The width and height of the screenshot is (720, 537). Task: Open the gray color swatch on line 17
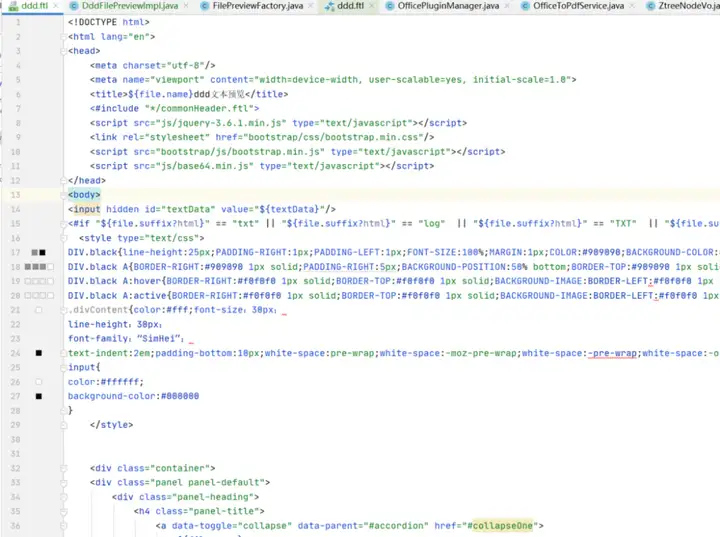coord(34,252)
